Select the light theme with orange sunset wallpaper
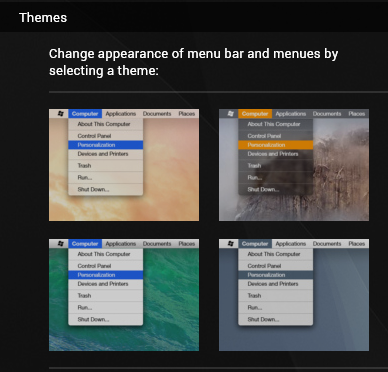388x372 pixels. click(x=124, y=165)
